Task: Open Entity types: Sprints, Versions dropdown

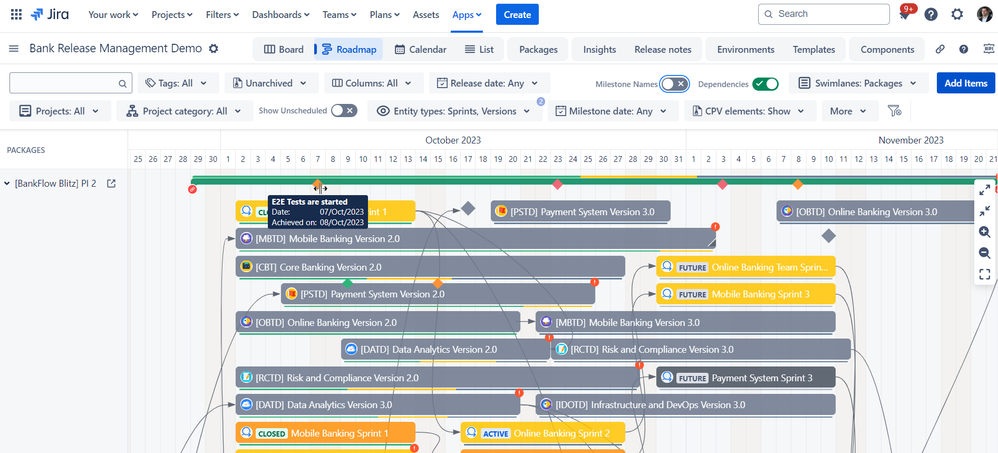Action: pyautogui.click(x=454, y=111)
